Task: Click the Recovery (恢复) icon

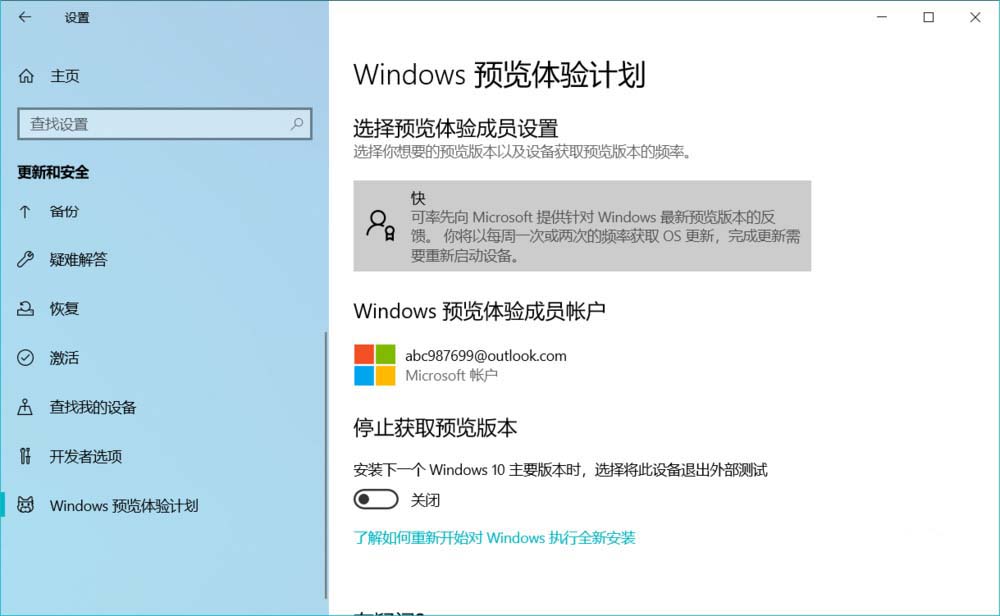Action: click(x=26, y=309)
